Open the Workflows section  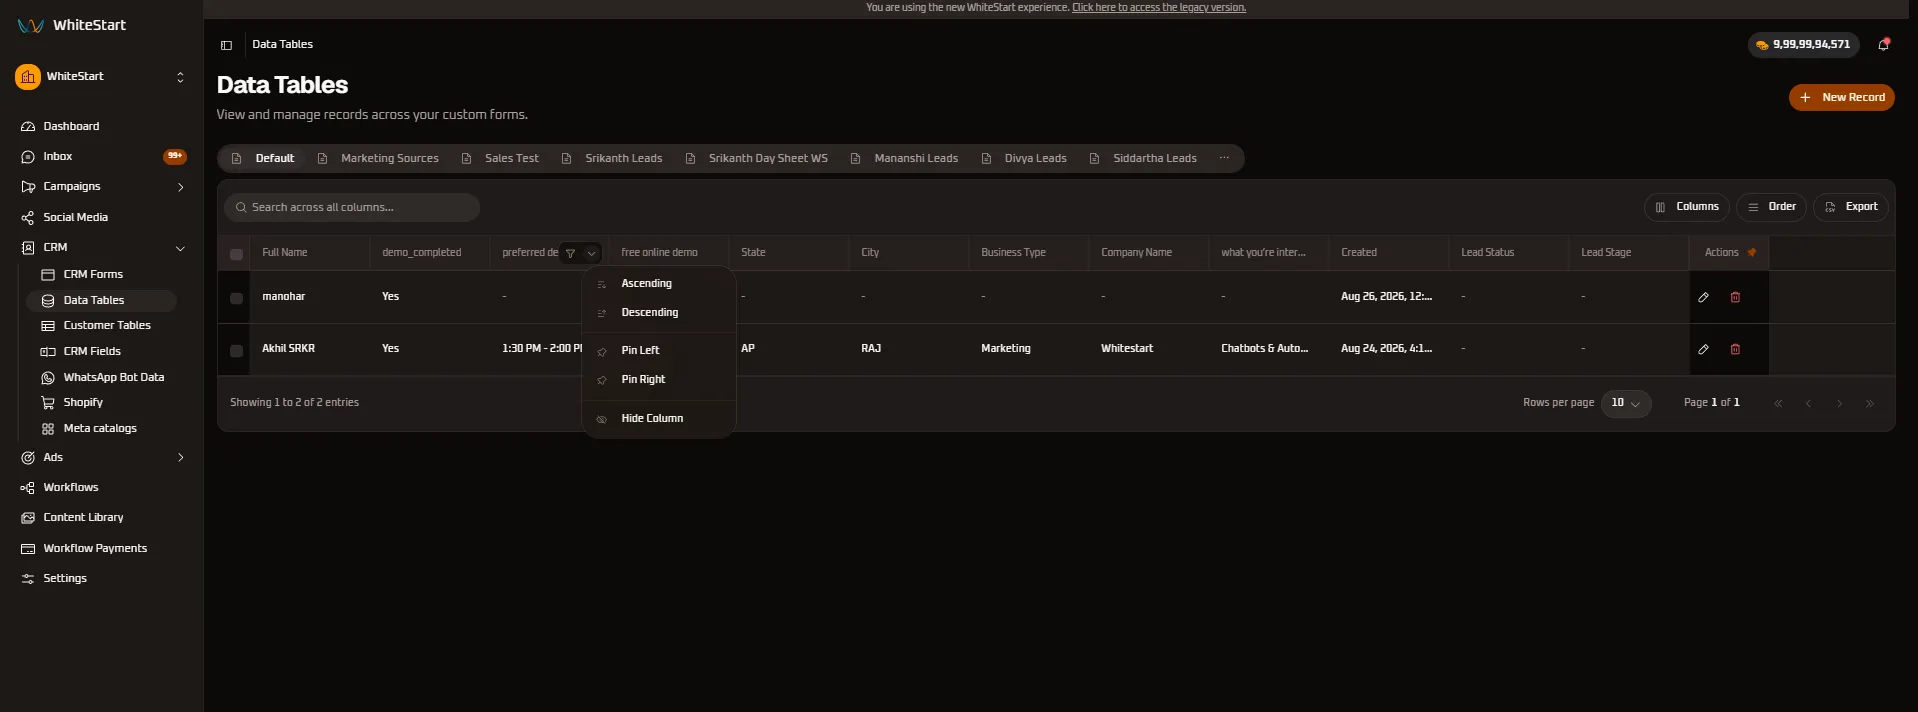(x=70, y=487)
